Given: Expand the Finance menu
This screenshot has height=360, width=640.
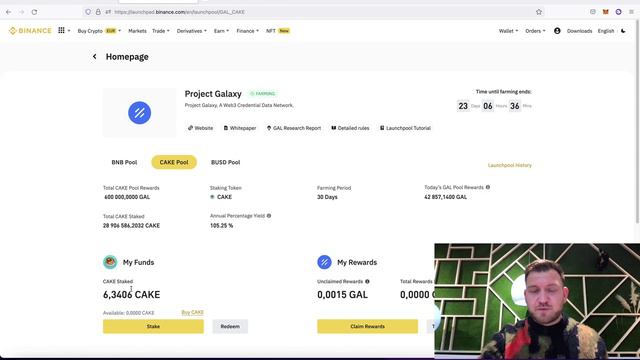Looking at the screenshot, I should pos(247,31).
